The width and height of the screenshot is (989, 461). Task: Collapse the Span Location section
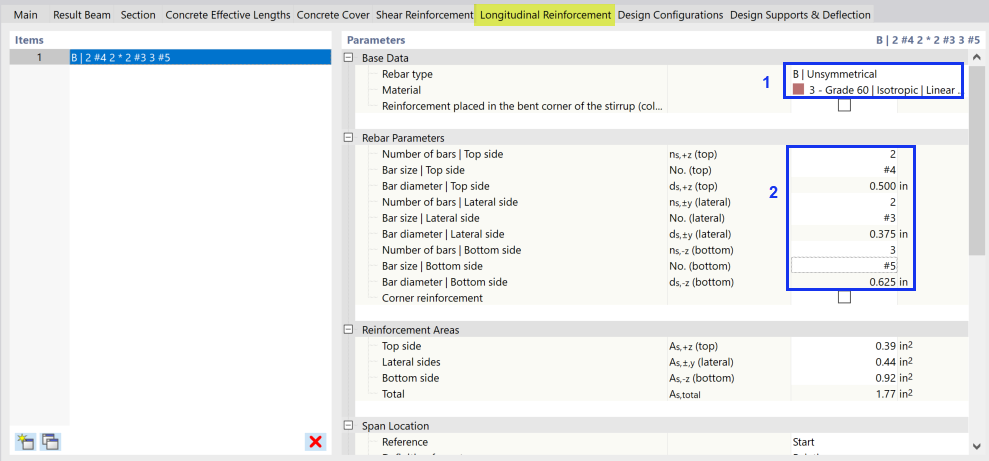coord(349,426)
